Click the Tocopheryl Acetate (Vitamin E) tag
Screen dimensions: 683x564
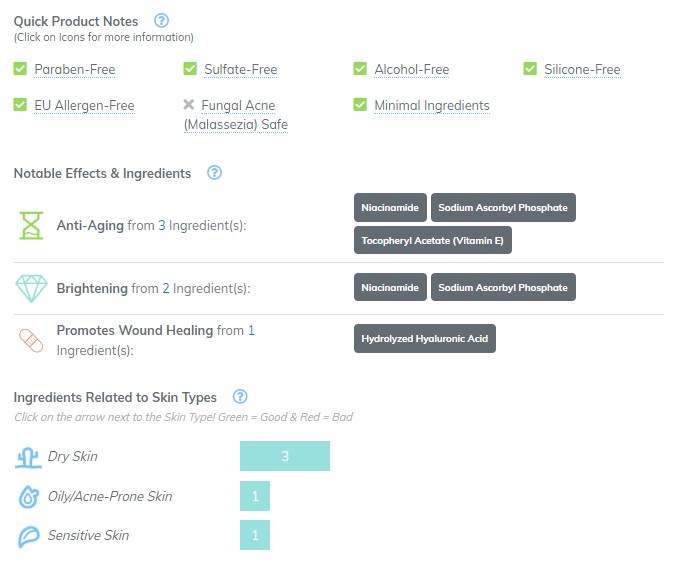coord(433,240)
